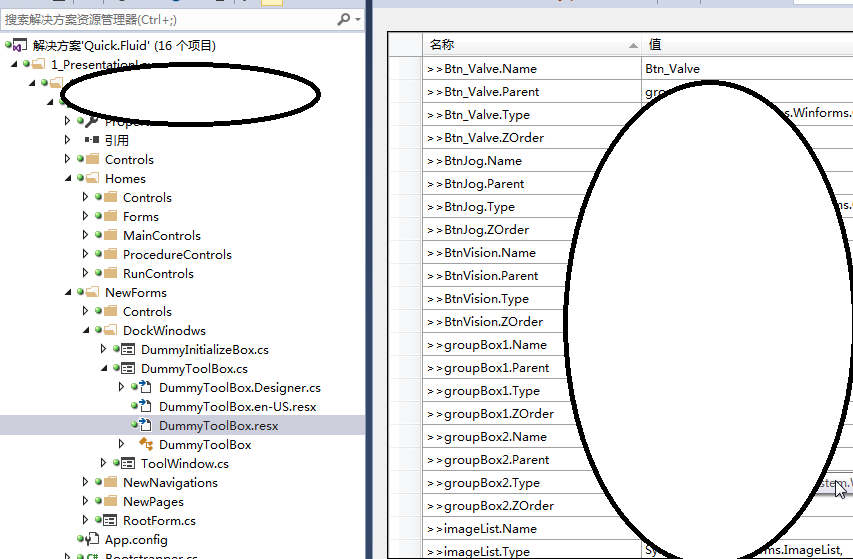The width and height of the screenshot is (853, 559).
Task: Select the solution 'Quick.Fluid' root node
Action: click(x=124, y=46)
